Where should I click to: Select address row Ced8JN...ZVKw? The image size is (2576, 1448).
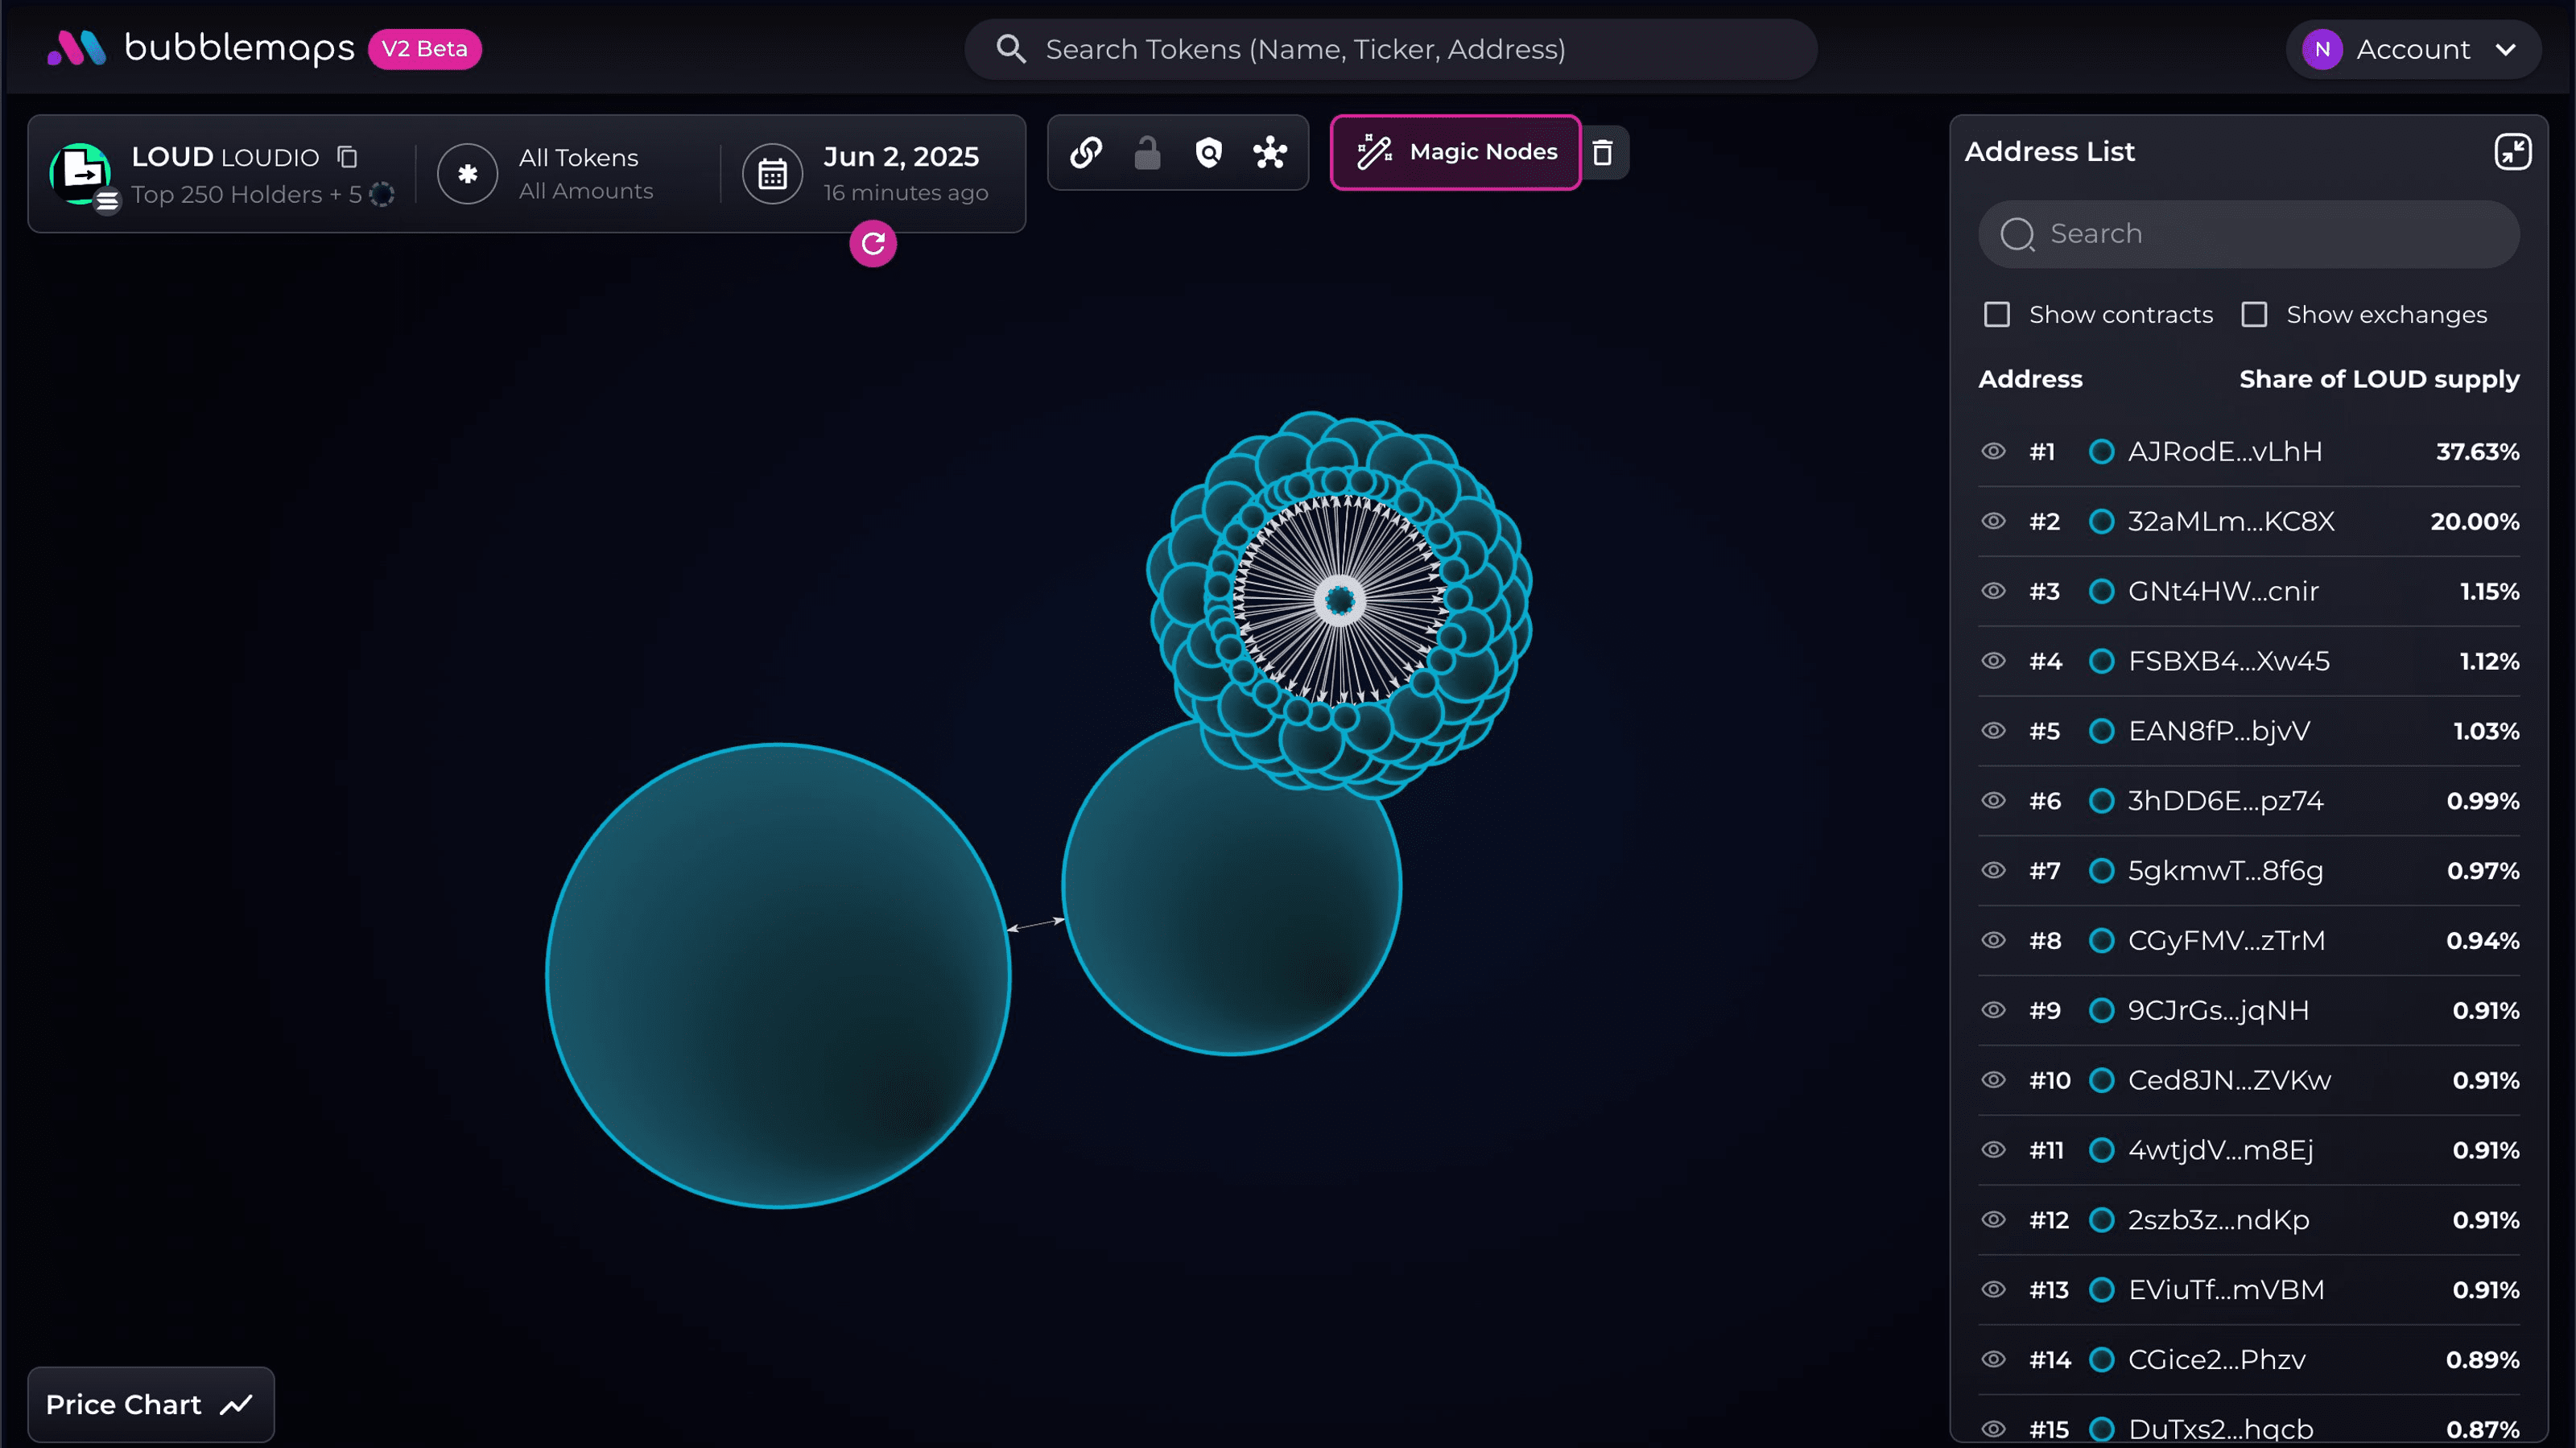click(x=2248, y=1080)
